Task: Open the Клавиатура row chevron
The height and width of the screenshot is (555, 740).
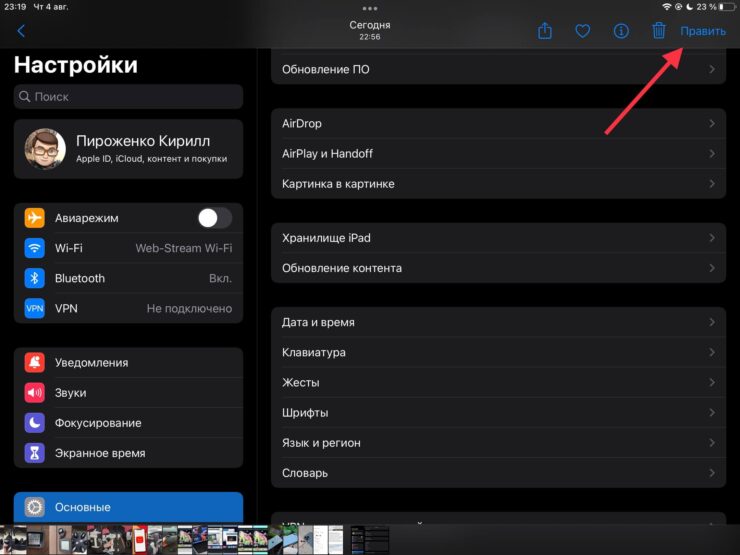Action: (x=711, y=353)
